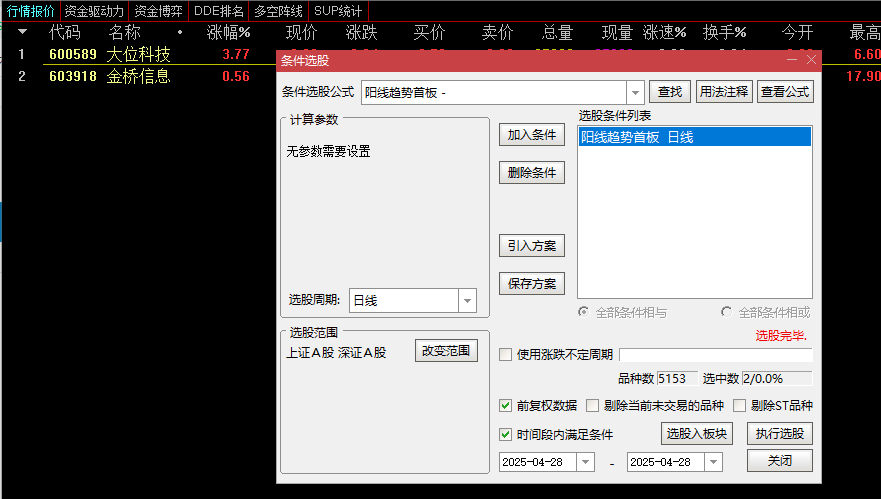Click the 保存方案 button
This screenshot has height=499, width=881.
[532, 284]
